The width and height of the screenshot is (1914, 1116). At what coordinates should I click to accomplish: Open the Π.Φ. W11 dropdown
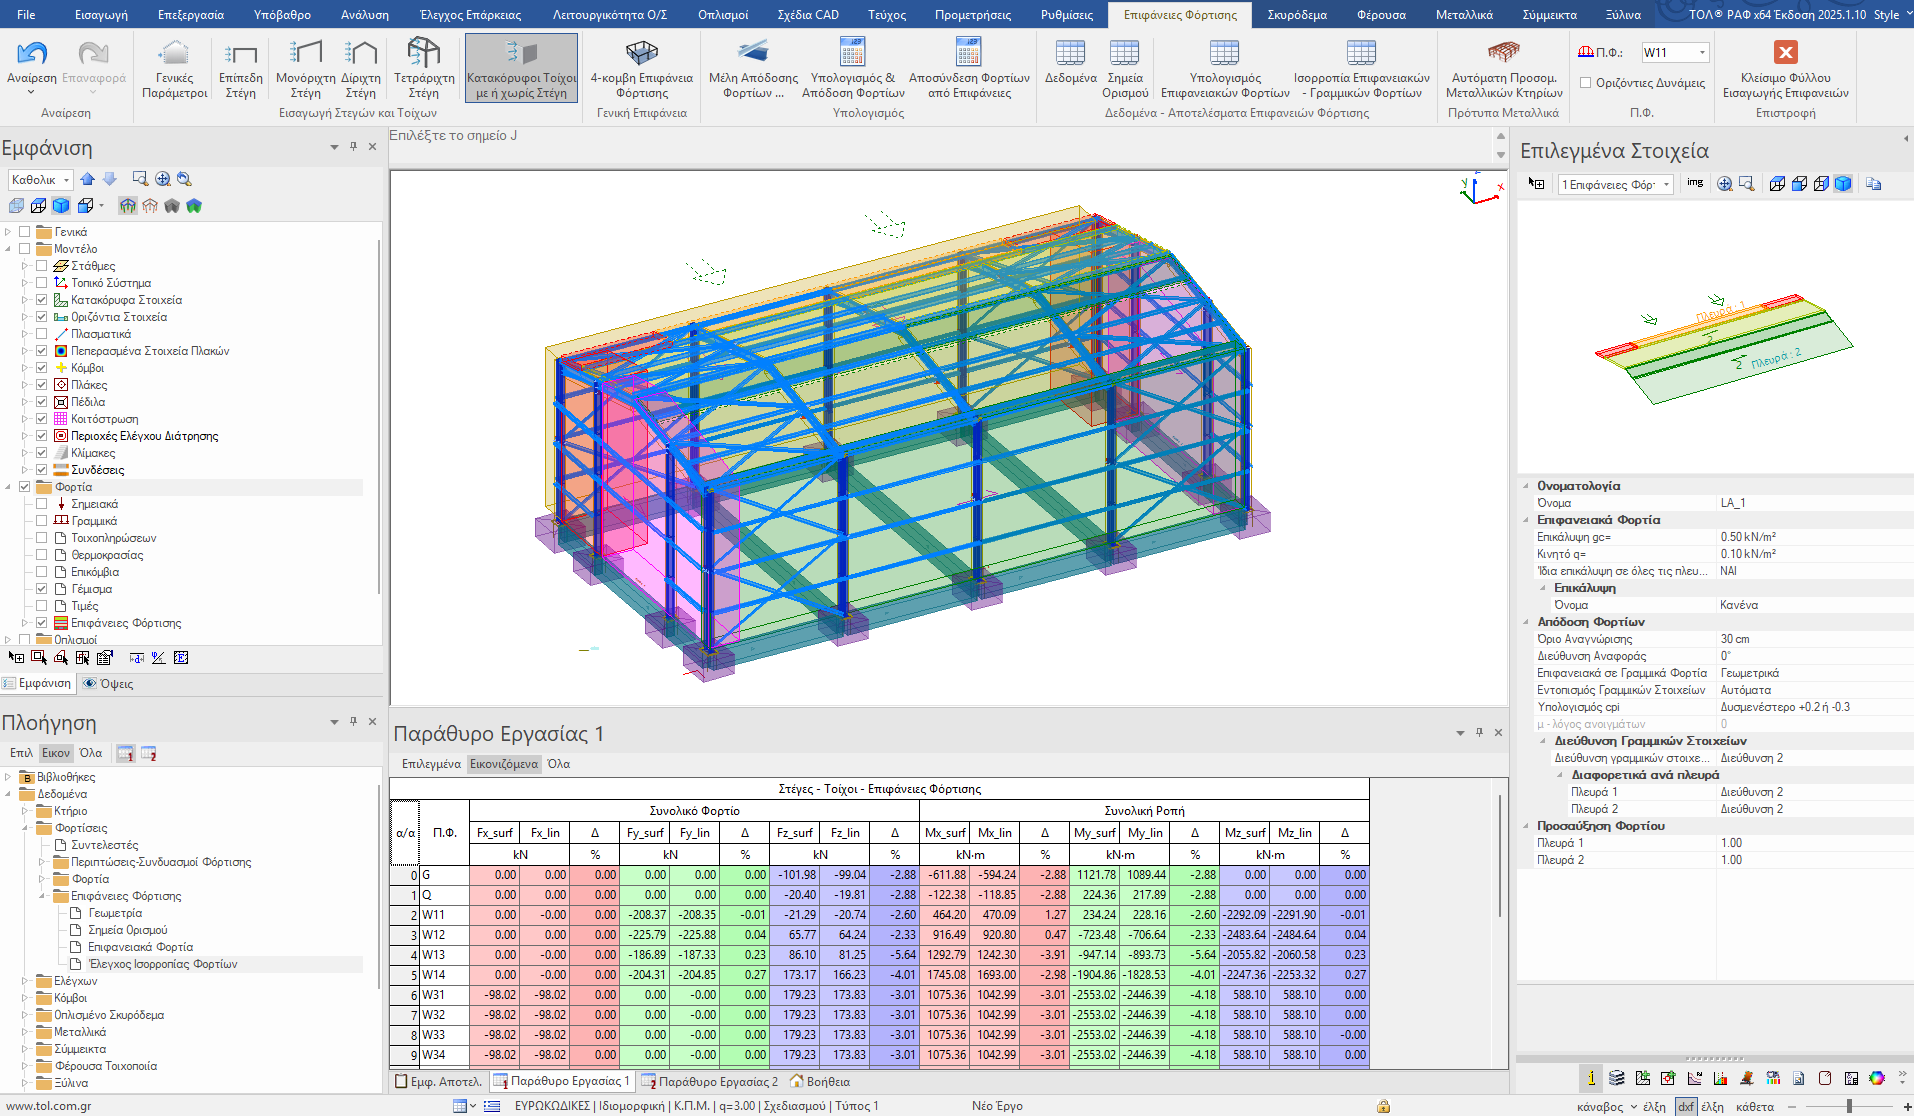point(1702,53)
